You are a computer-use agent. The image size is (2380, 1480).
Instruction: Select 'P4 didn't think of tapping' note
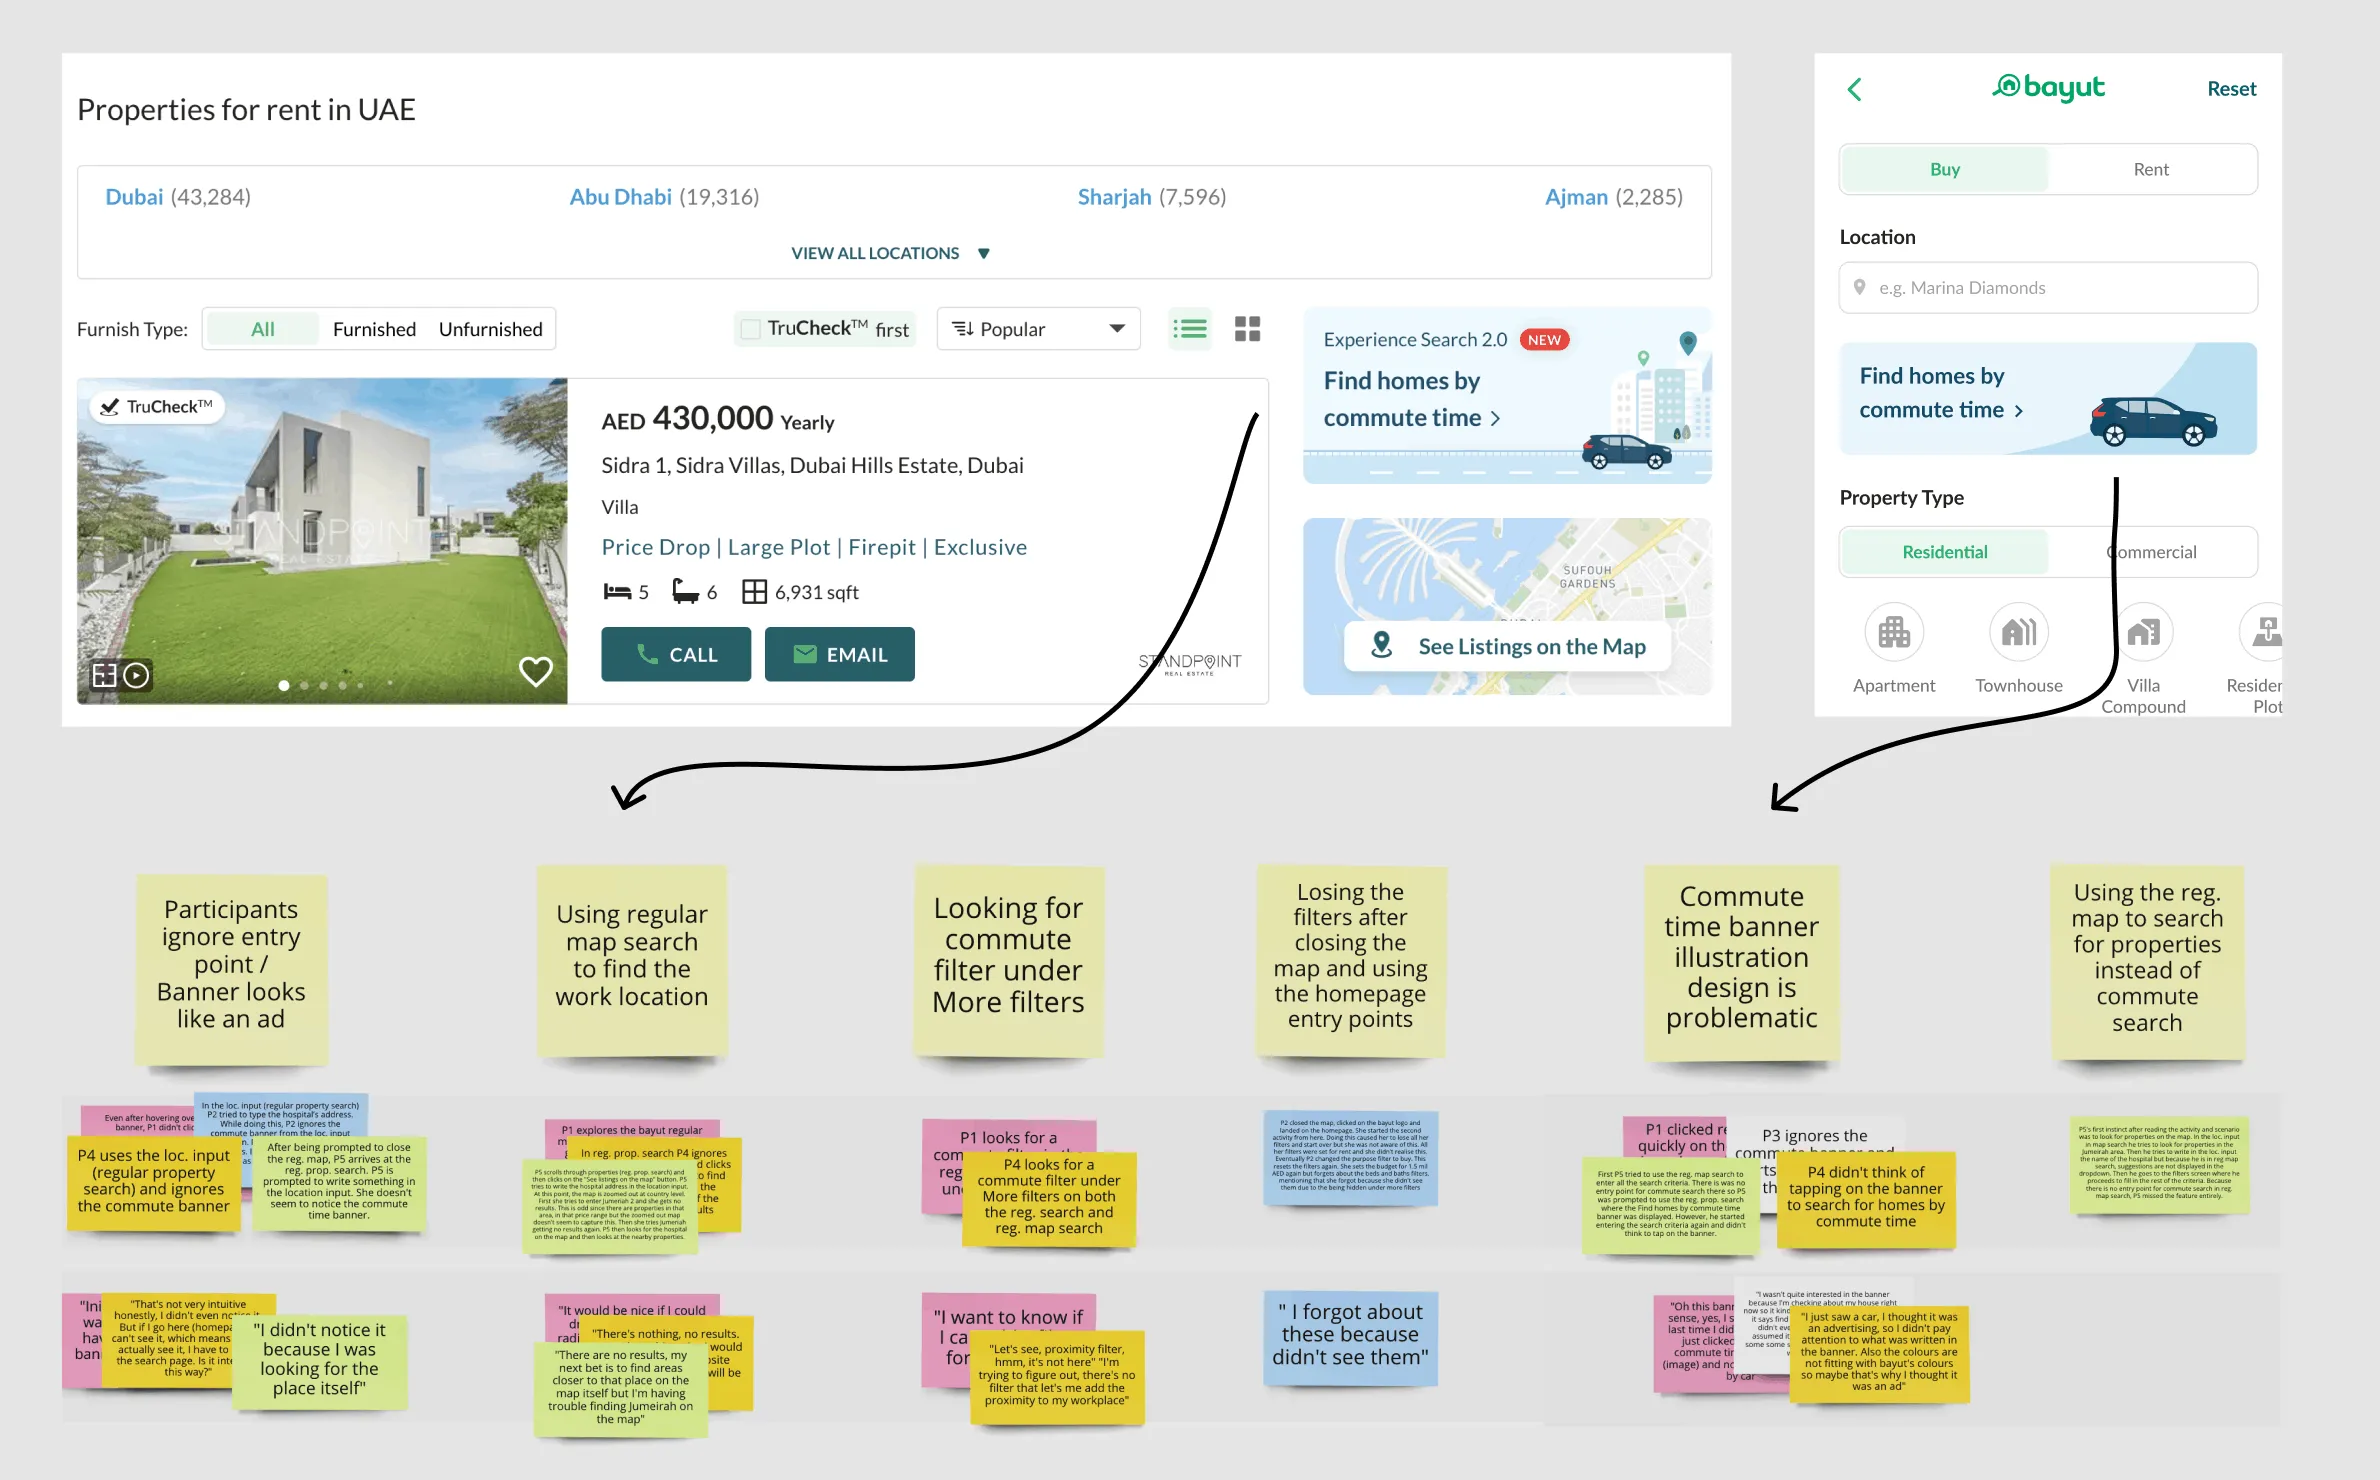pos(1865,1198)
